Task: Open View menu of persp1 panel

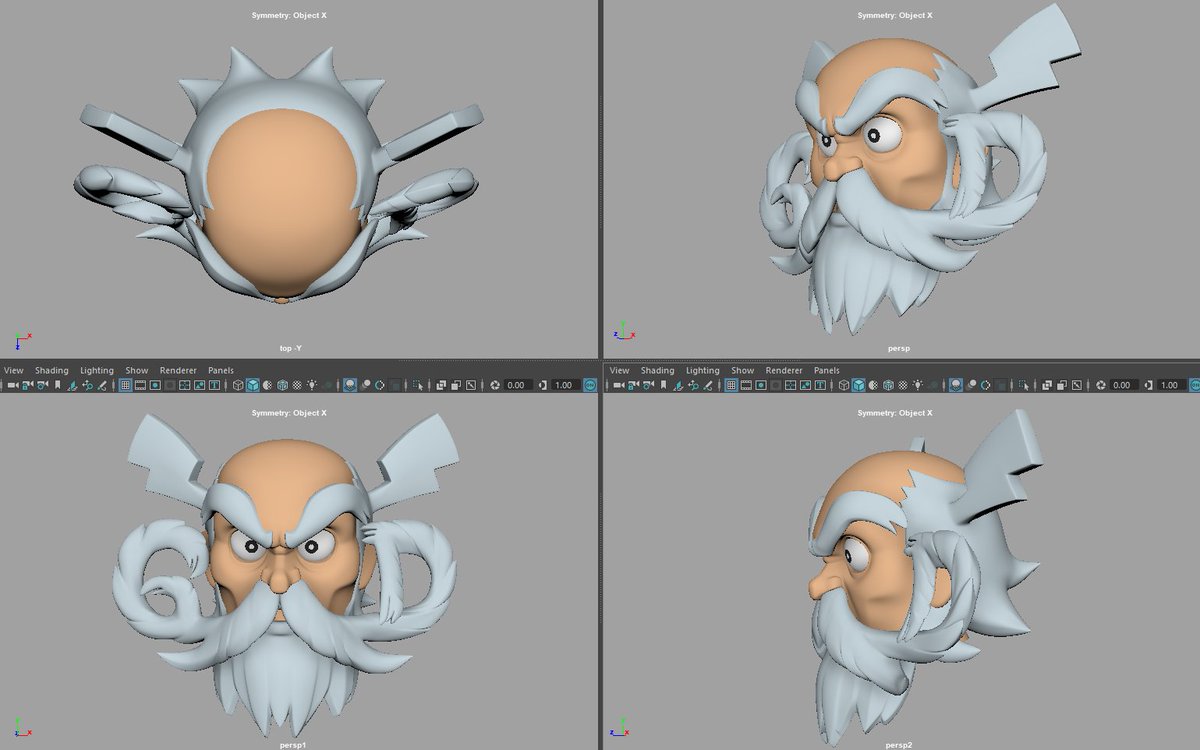Action: 13,370
